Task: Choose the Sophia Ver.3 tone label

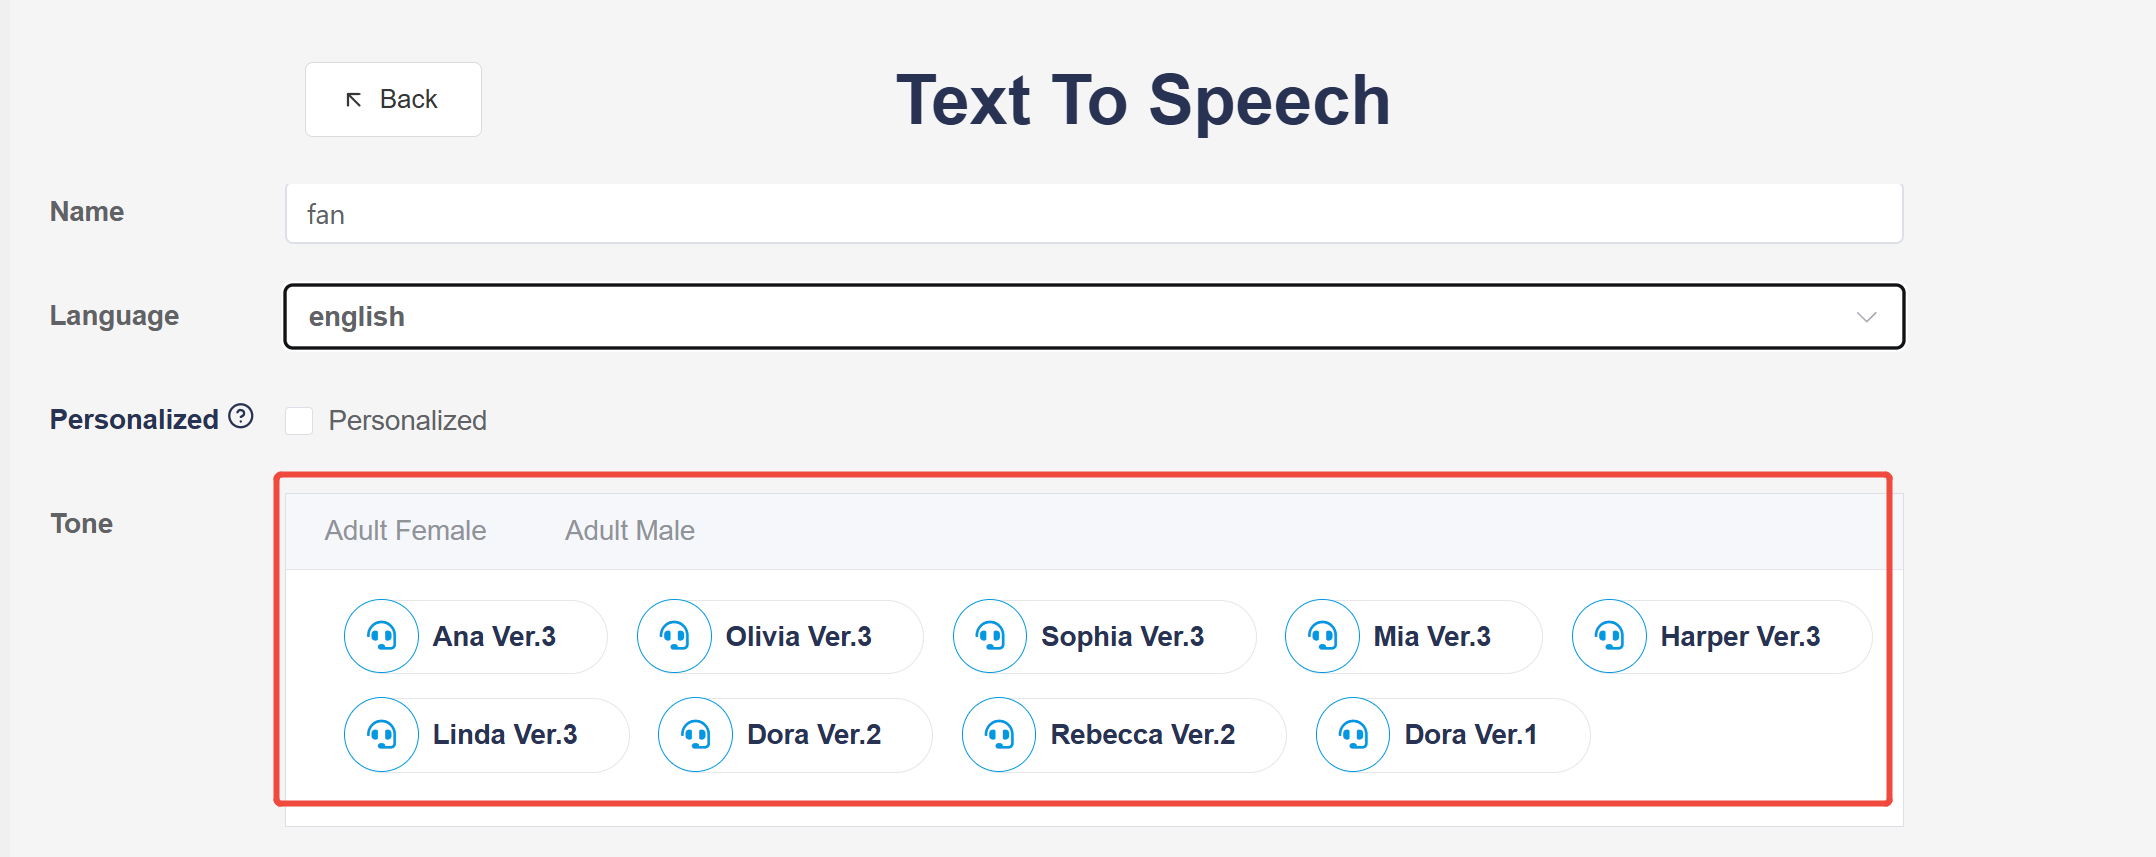Action: tap(1122, 637)
